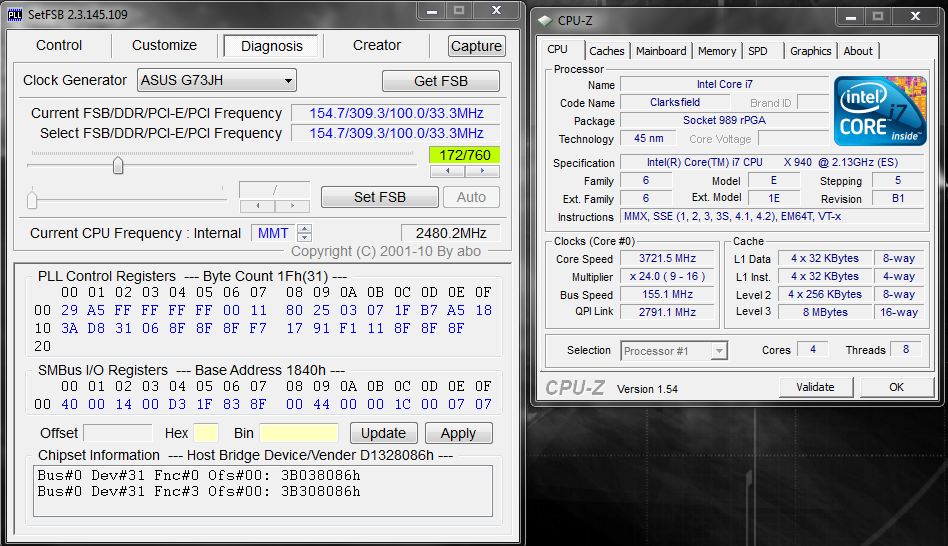Image resolution: width=948 pixels, height=546 pixels.
Task: Expand the Clock Generator dropdown ASUS G73JH
Action: 216,80
